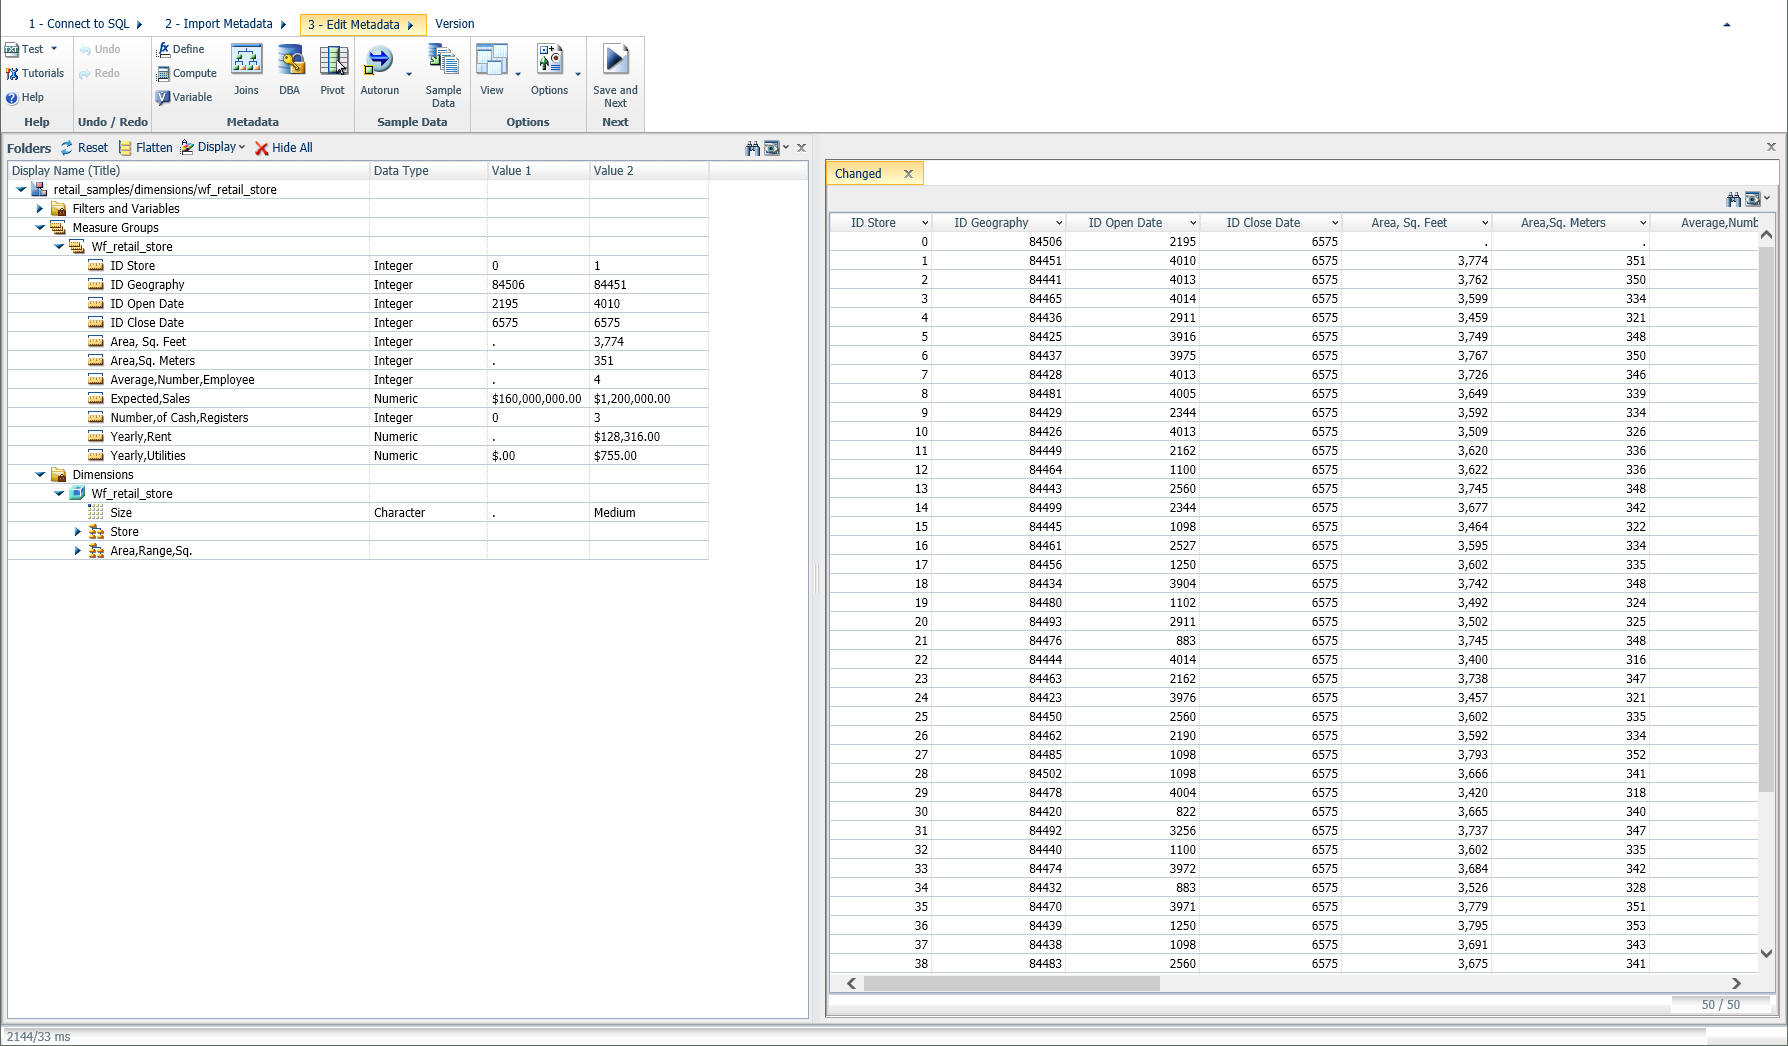Expand the Store hierarchy
Screen dimensions: 1788x1046
(x=78, y=532)
